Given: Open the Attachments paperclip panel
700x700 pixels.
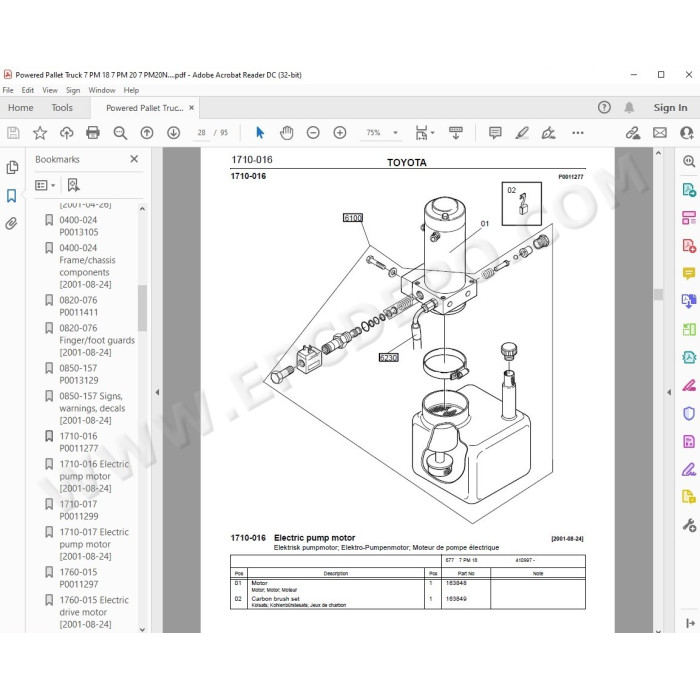Looking at the screenshot, I should tap(12, 223).
